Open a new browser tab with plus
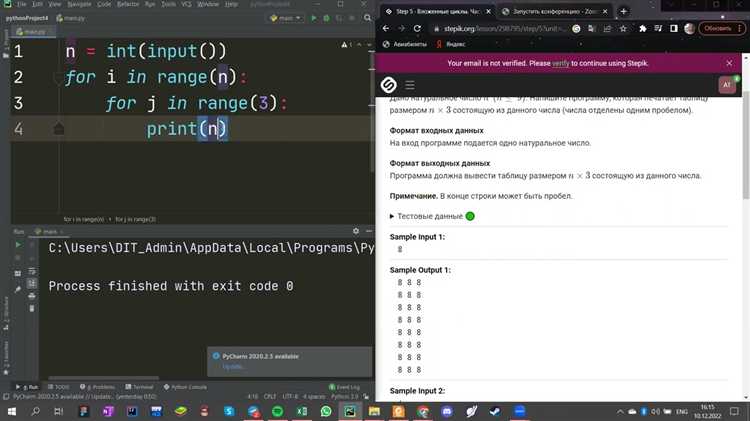Screen dimensions: 750x421 point(623,11)
